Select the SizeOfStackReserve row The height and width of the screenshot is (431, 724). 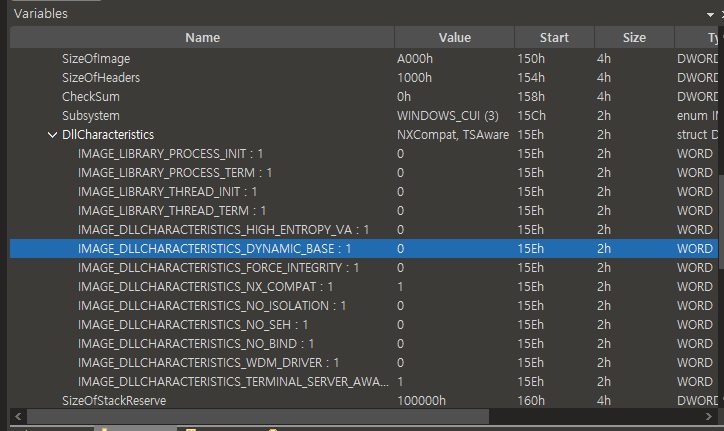pos(364,401)
